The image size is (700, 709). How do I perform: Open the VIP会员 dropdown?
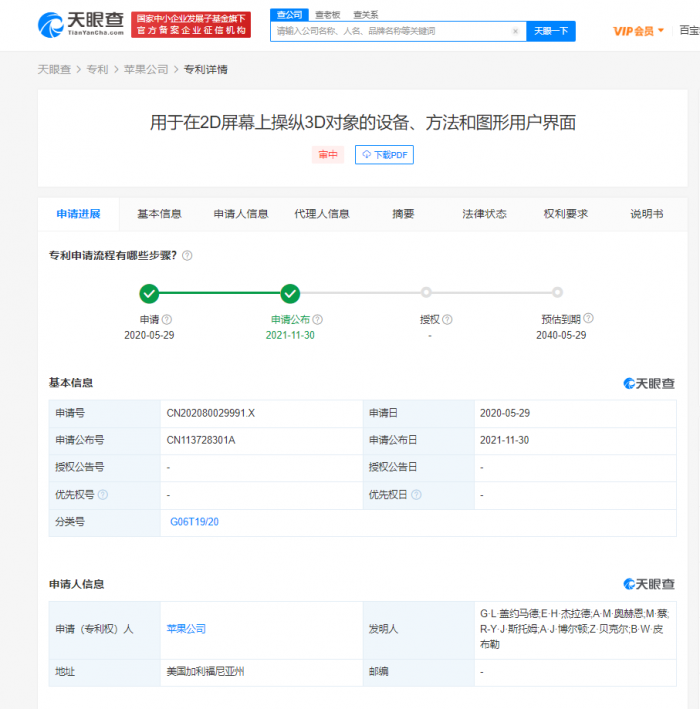[639, 31]
